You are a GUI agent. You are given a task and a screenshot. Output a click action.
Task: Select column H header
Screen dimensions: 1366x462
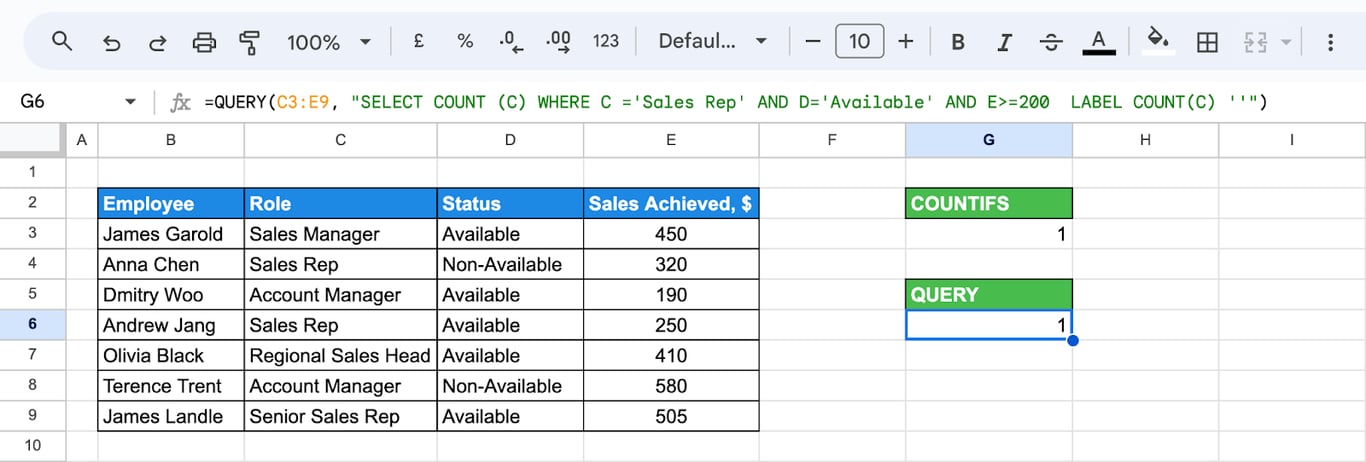[1145, 141]
